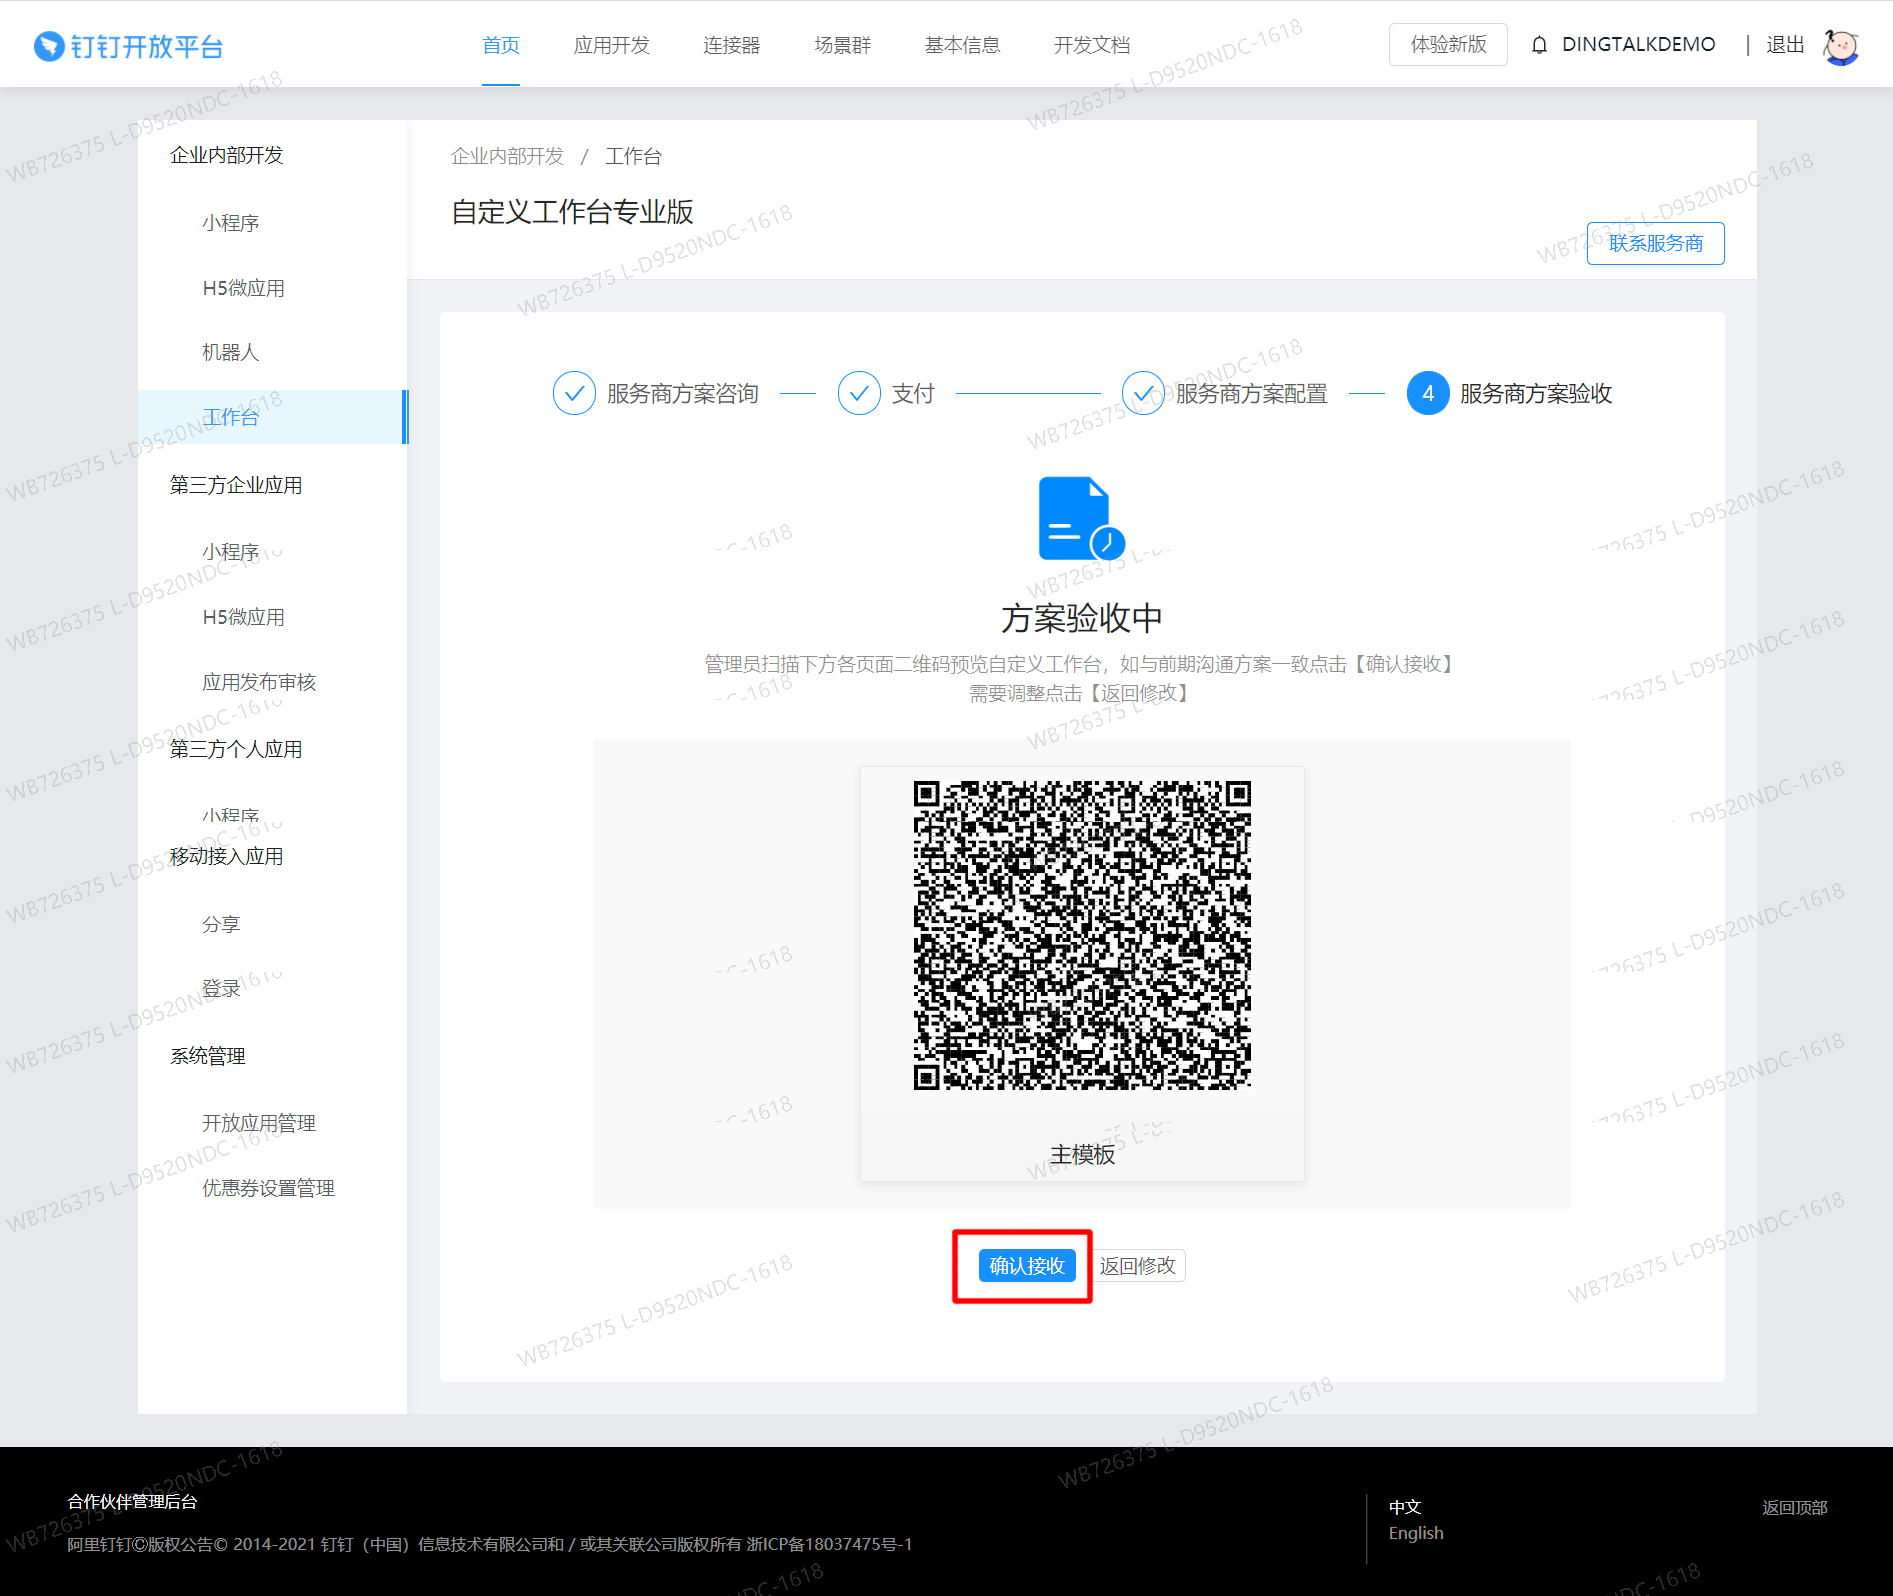Click the 自定义工作台专业版 page title
This screenshot has width=1893, height=1596.
[x=572, y=212]
